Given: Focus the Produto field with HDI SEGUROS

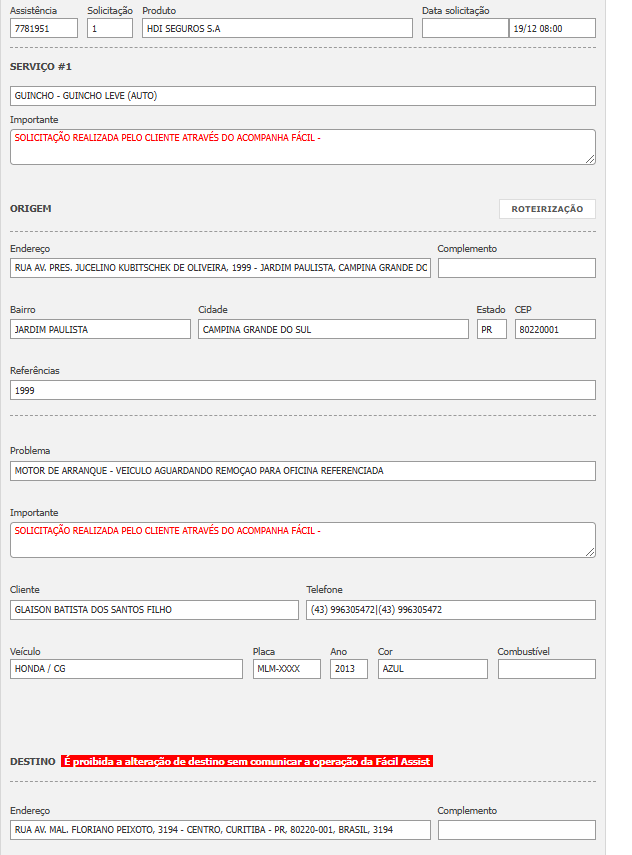Looking at the screenshot, I should click(x=277, y=29).
